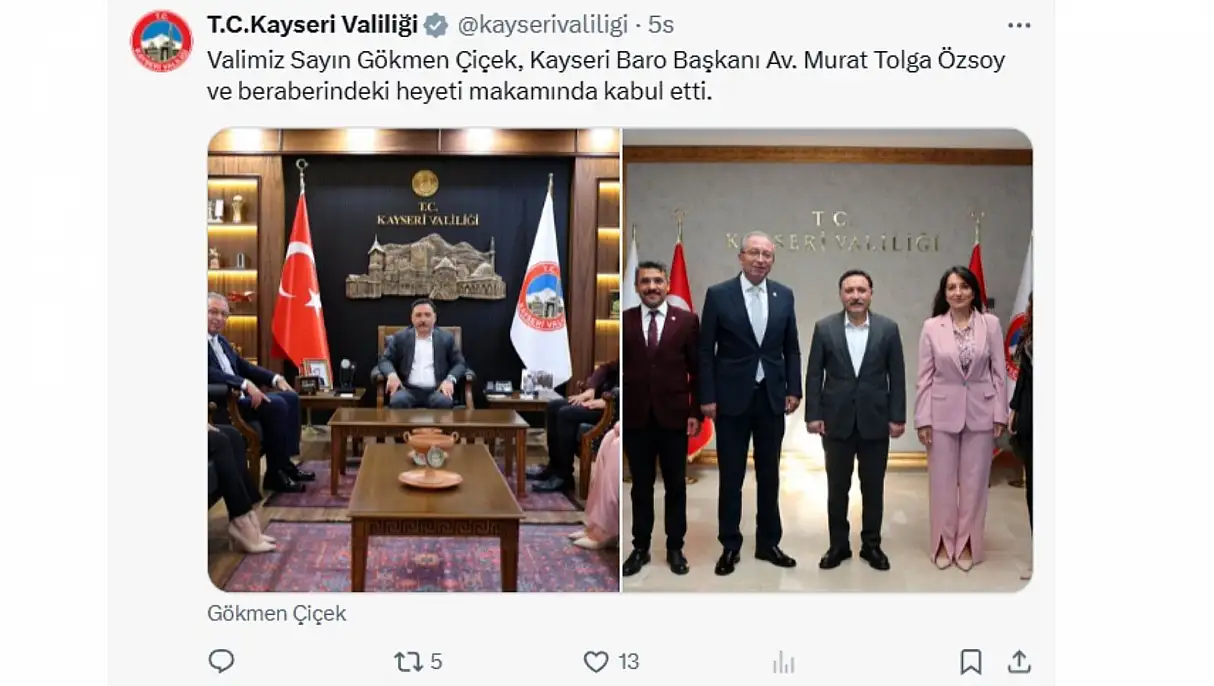Screen dimensions: 1214x686
Task: Click the share upload arrow icon
Action: pyautogui.click(x=1019, y=661)
